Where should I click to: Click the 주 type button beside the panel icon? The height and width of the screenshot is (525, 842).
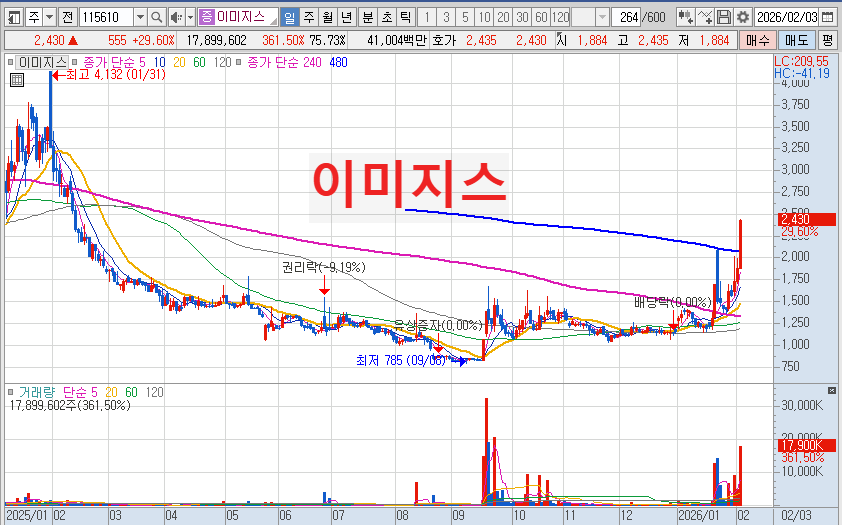(x=33, y=18)
